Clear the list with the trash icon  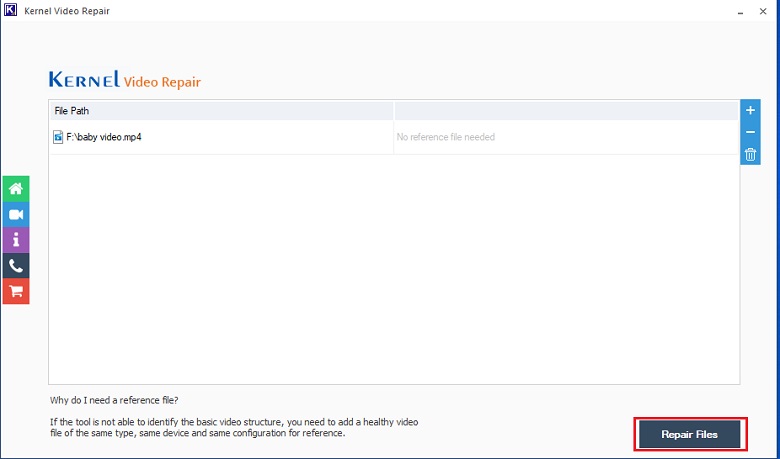pyautogui.click(x=750, y=154)
